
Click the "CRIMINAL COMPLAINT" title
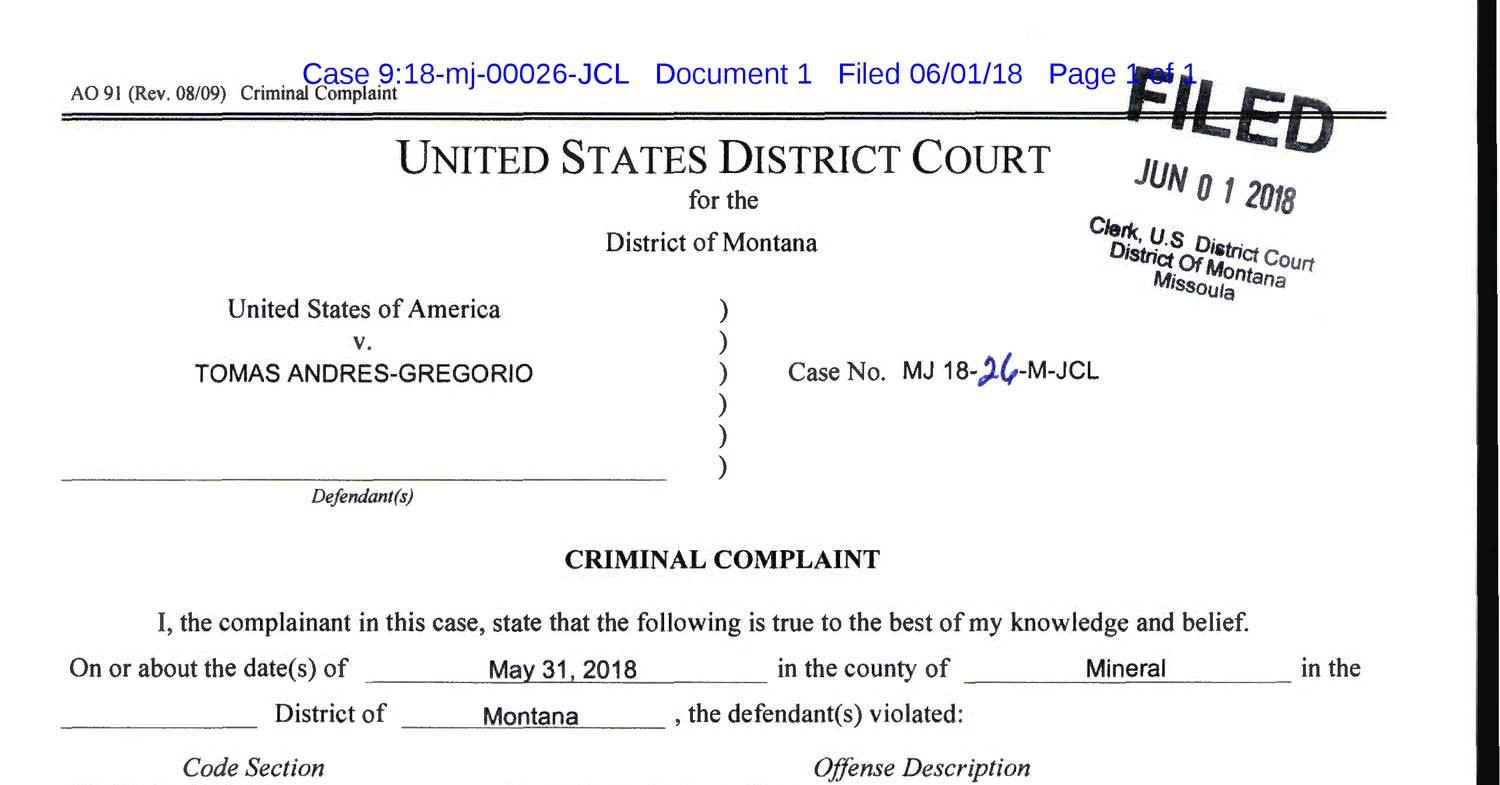coord(722,560)
